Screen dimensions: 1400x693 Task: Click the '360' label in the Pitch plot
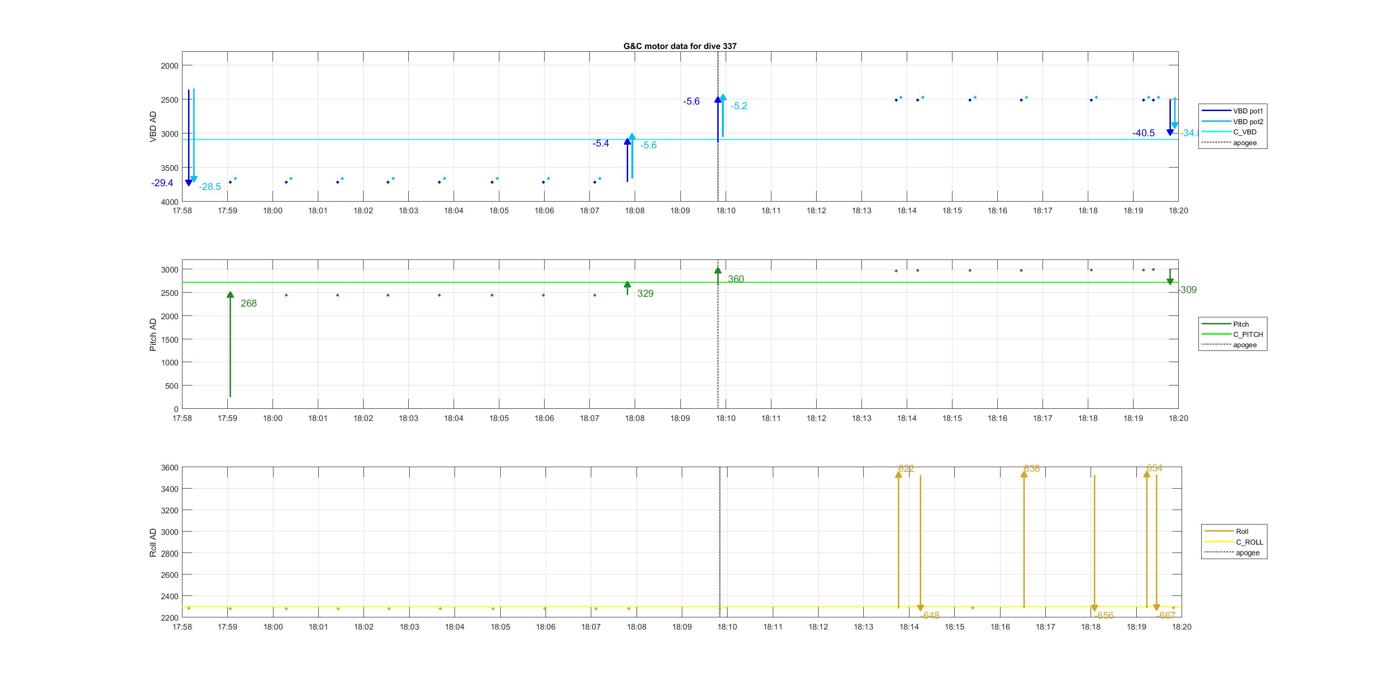pos(736,279)
